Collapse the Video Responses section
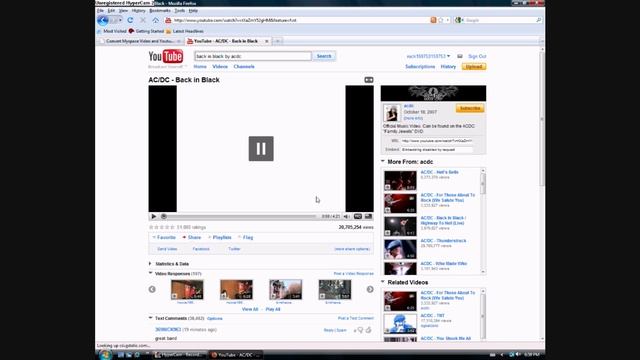Image resolution: width=640 pixels, height=360 pixels. [150, 273]
